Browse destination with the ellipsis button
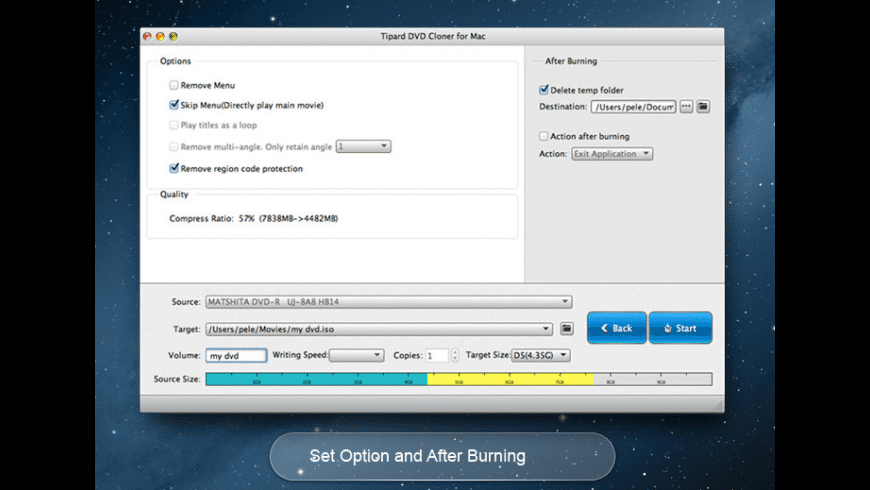 coord(686,107)
